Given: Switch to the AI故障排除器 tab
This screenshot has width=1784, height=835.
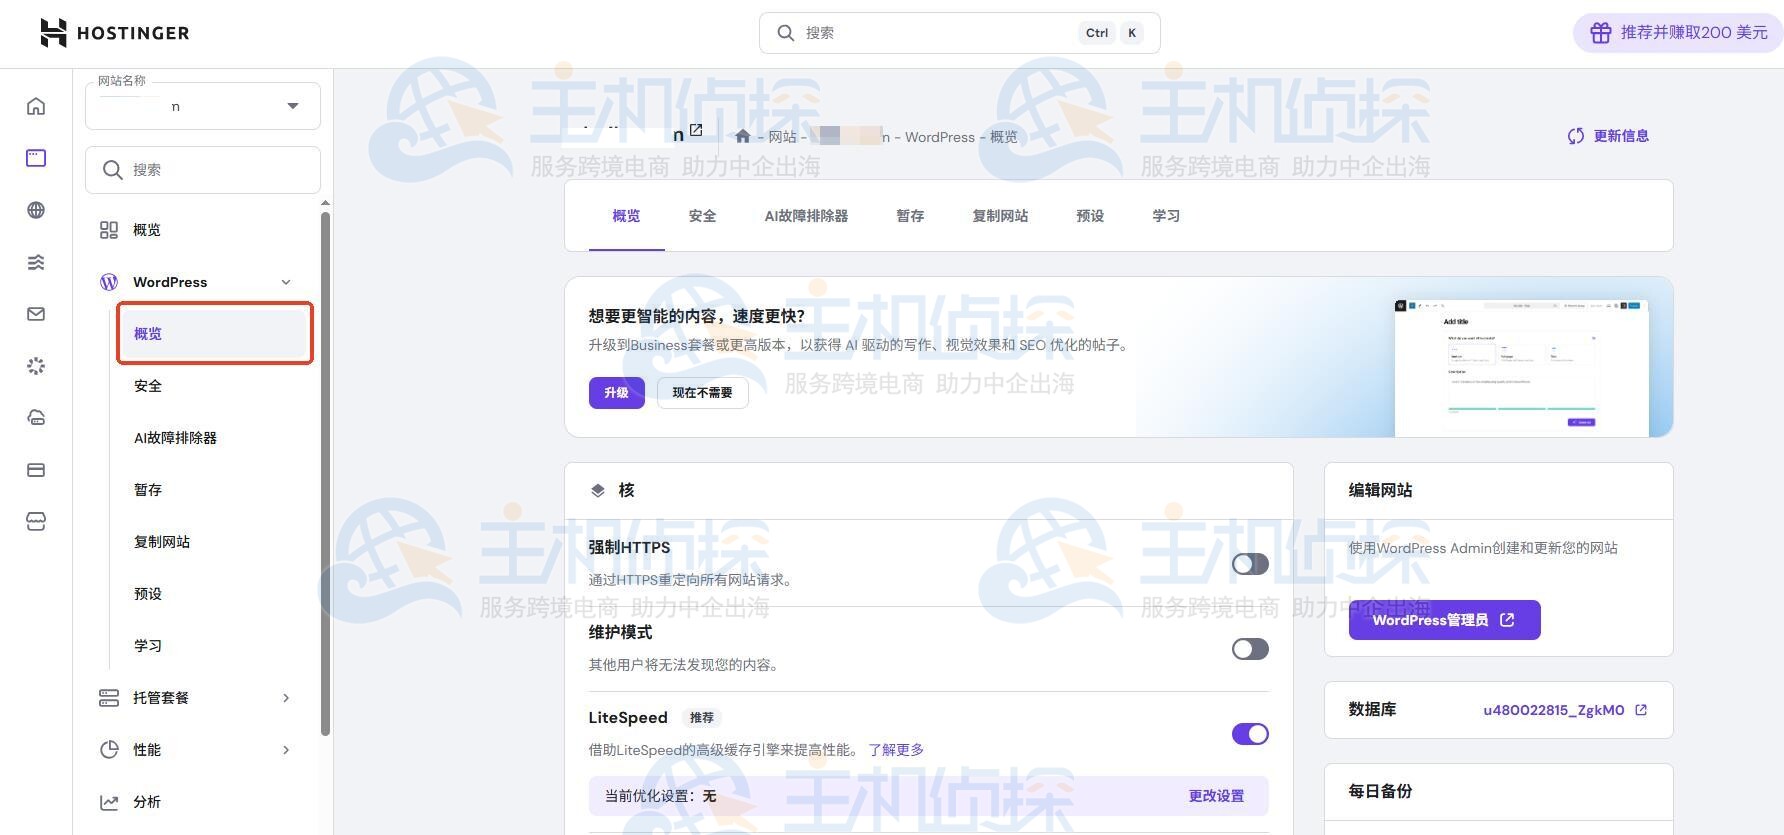Looking at the screenshot, I should 806,216.
